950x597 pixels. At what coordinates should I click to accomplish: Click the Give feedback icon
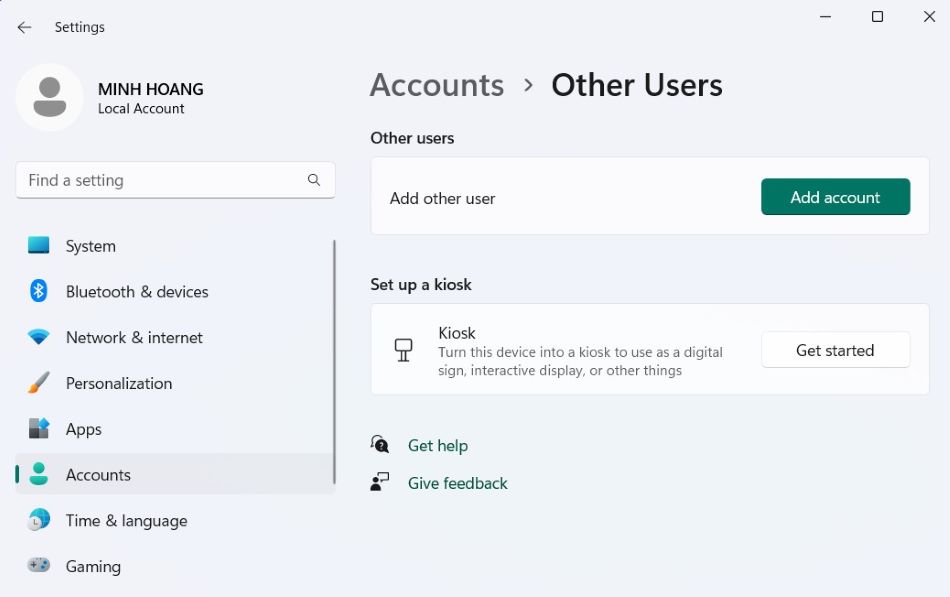380,482
